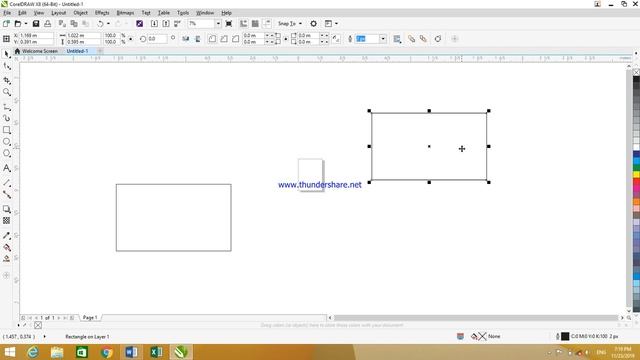The width and height of the screenshot is (640, 360).
Task: Open the Options gear icon
Action: [x=313, y=24]
